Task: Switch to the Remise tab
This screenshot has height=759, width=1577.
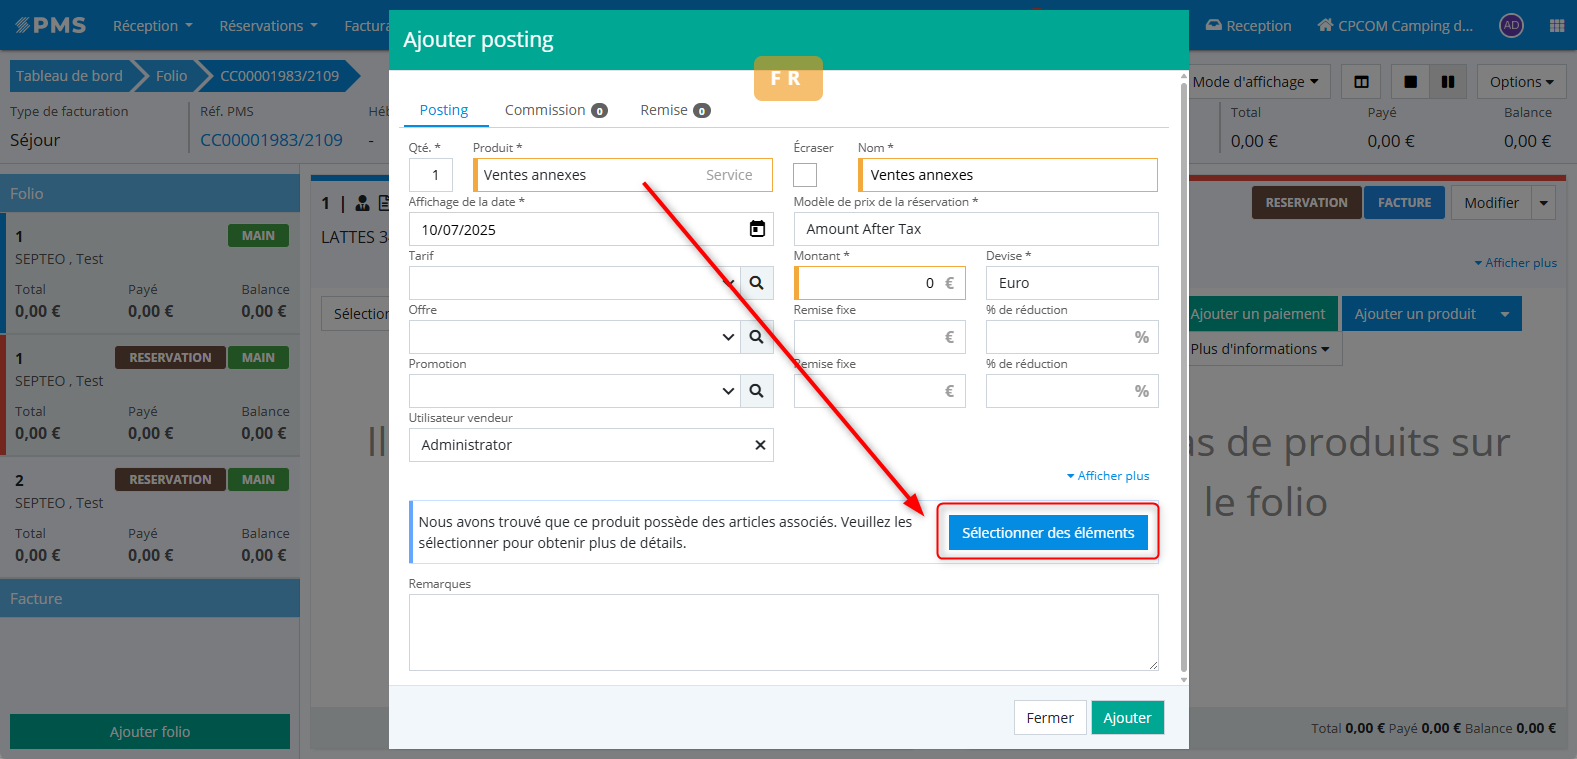Action: [674, 110]
